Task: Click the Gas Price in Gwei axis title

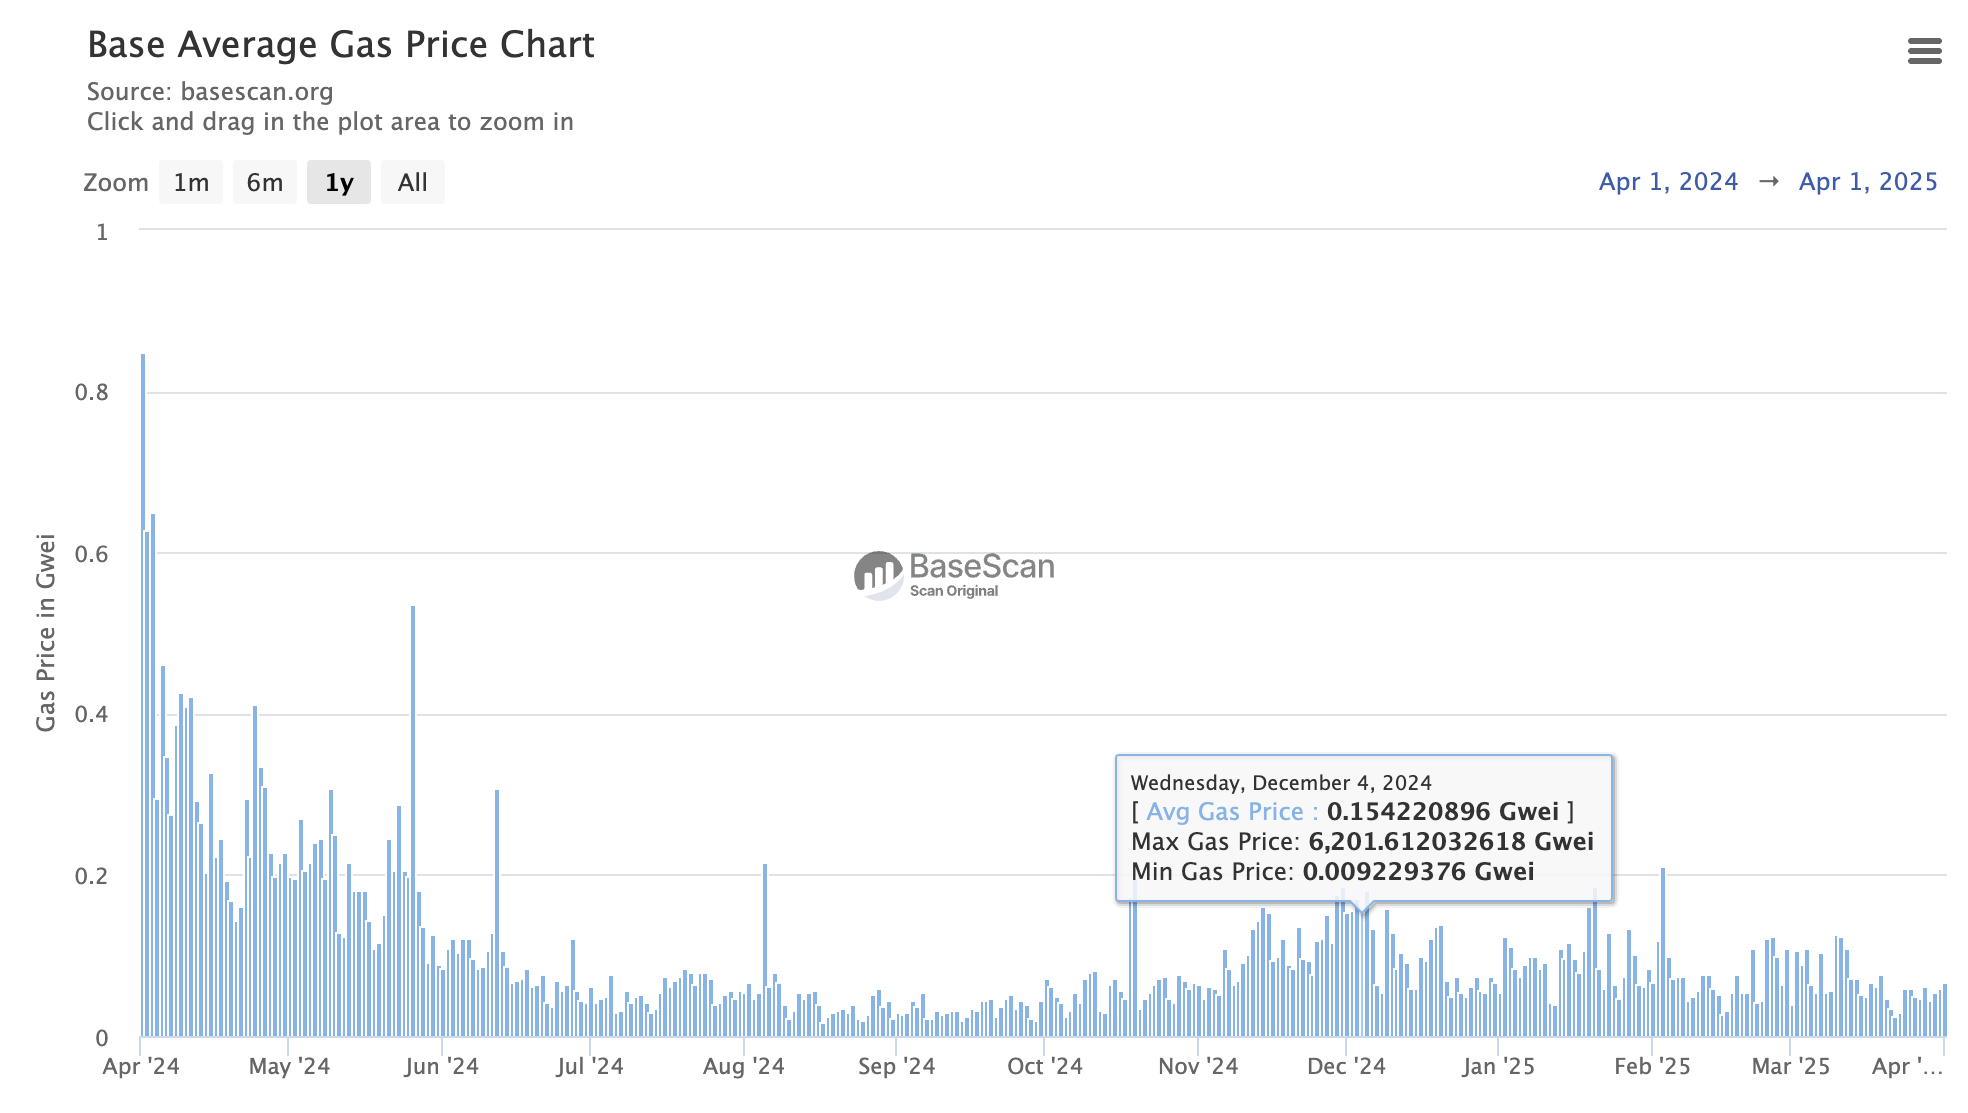Action: (46, 625)
